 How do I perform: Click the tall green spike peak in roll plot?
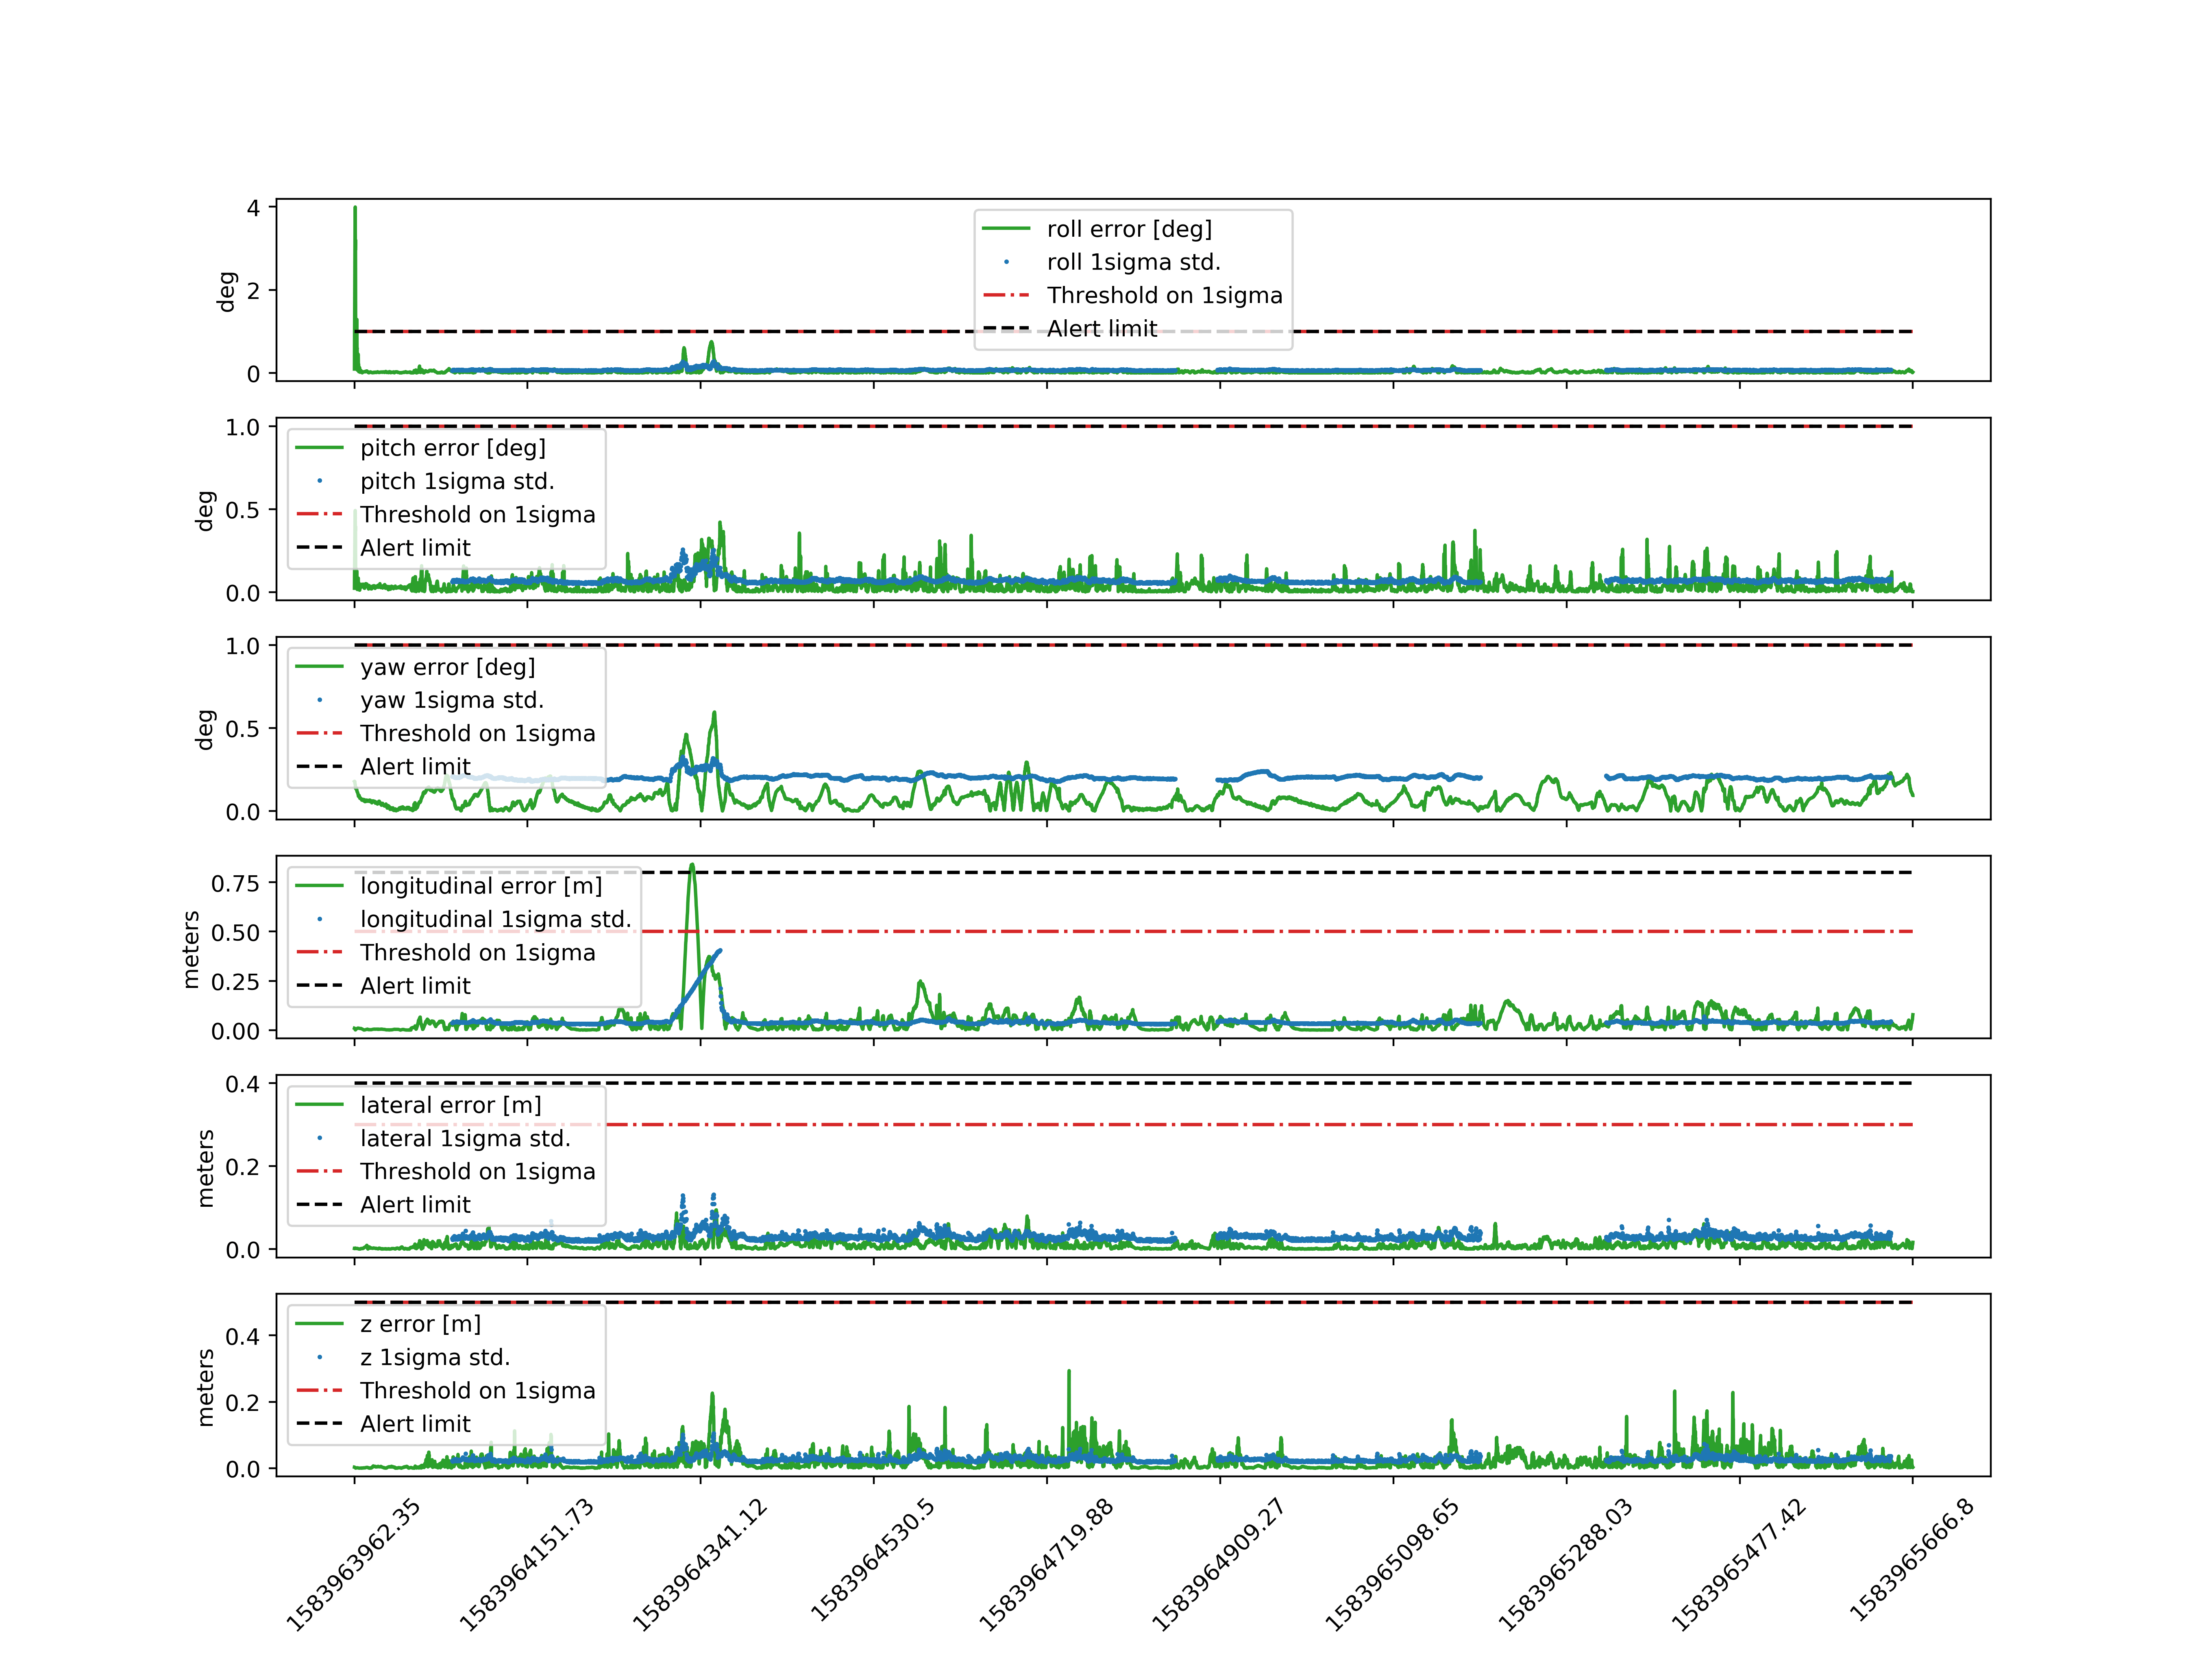pos(355,209)
